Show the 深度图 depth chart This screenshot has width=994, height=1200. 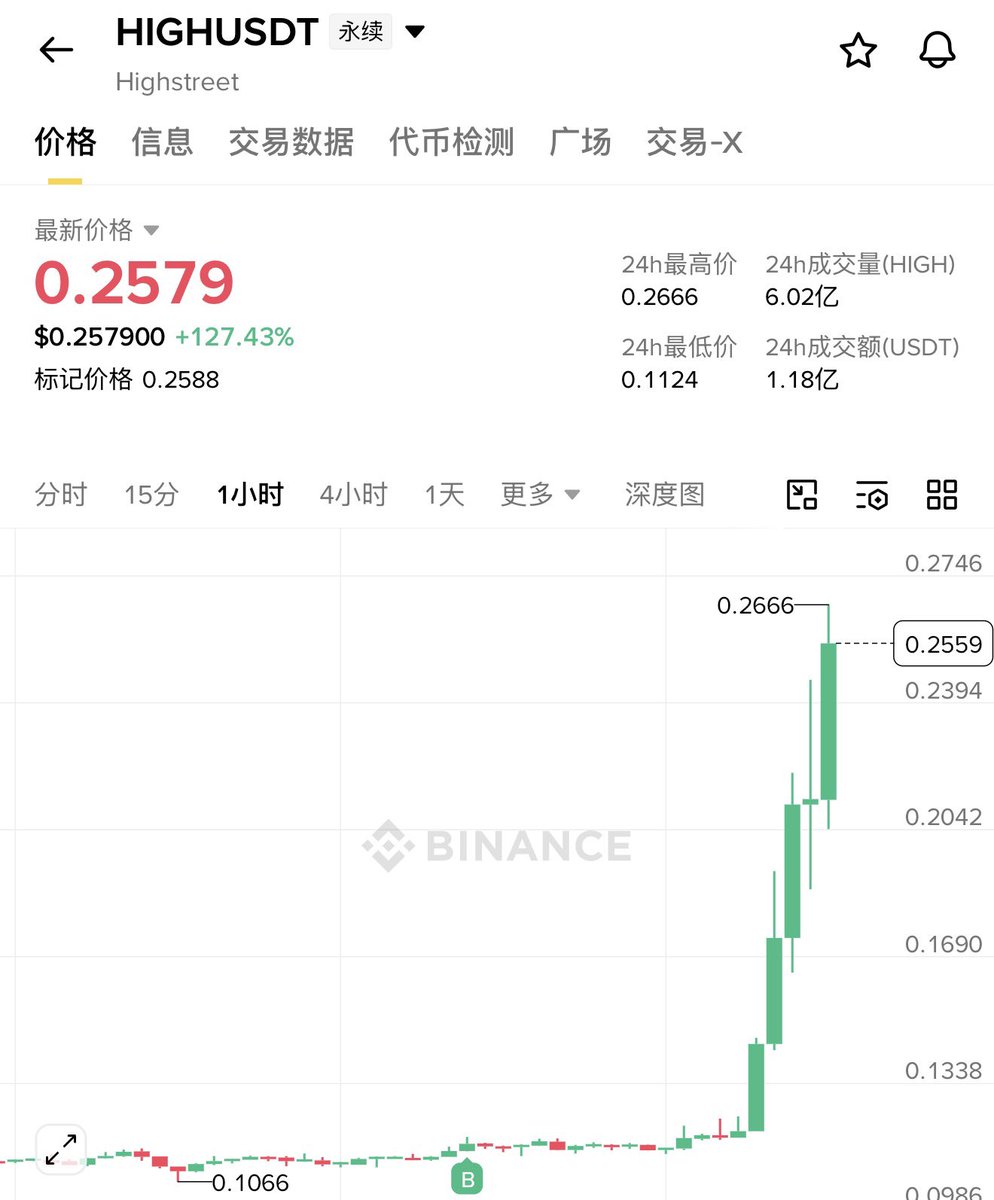[x=665, y=494]
